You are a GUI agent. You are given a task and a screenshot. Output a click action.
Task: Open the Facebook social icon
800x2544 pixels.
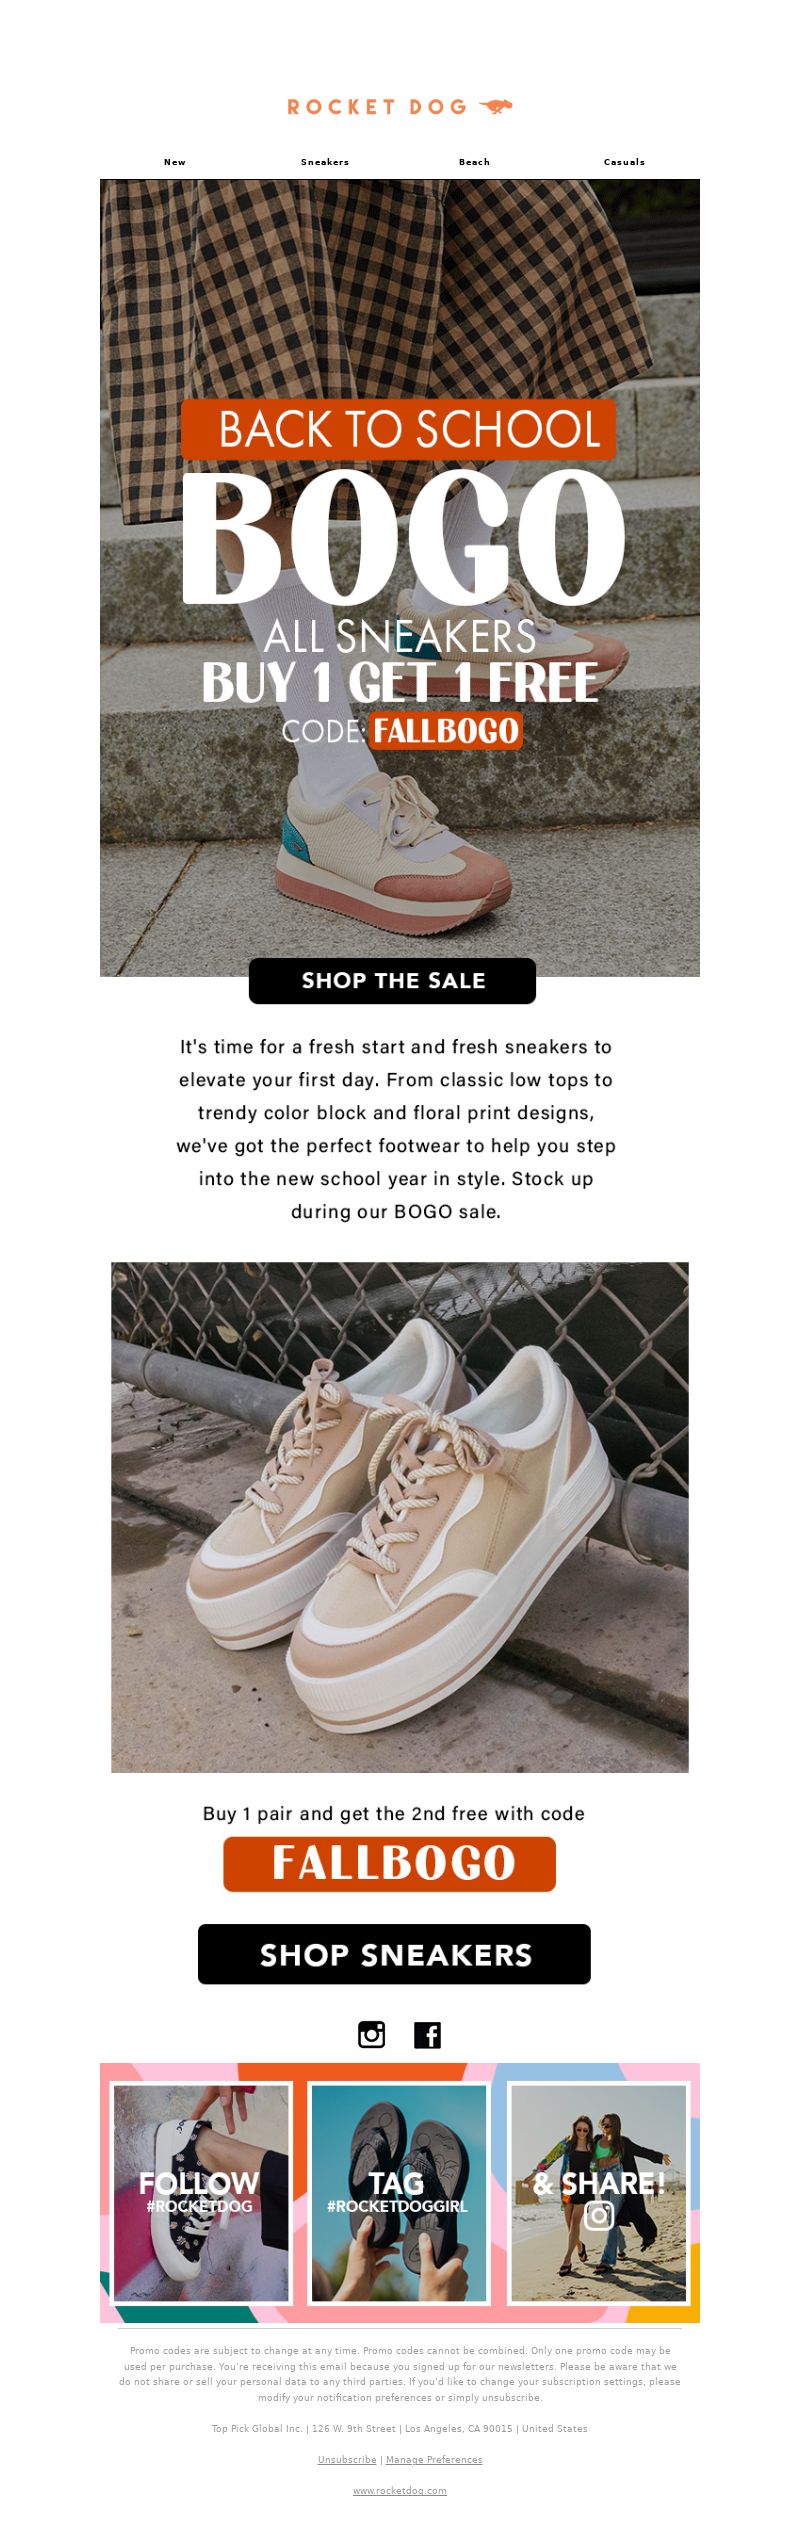[428, 2034]
